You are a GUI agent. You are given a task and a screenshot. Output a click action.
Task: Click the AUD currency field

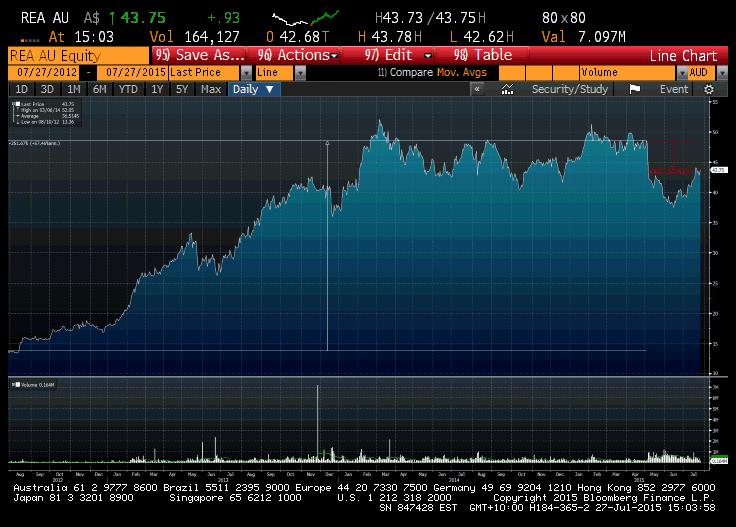[x=701, y=73]
